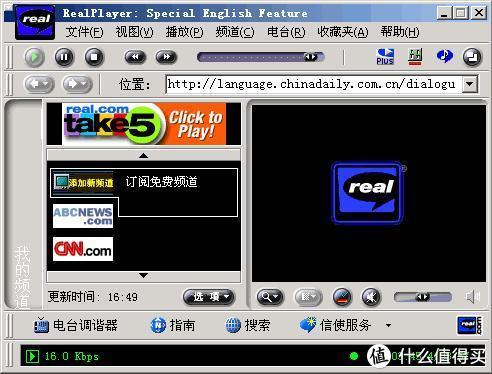
Task: Open the 电台(R) menu
Action: 286,32
